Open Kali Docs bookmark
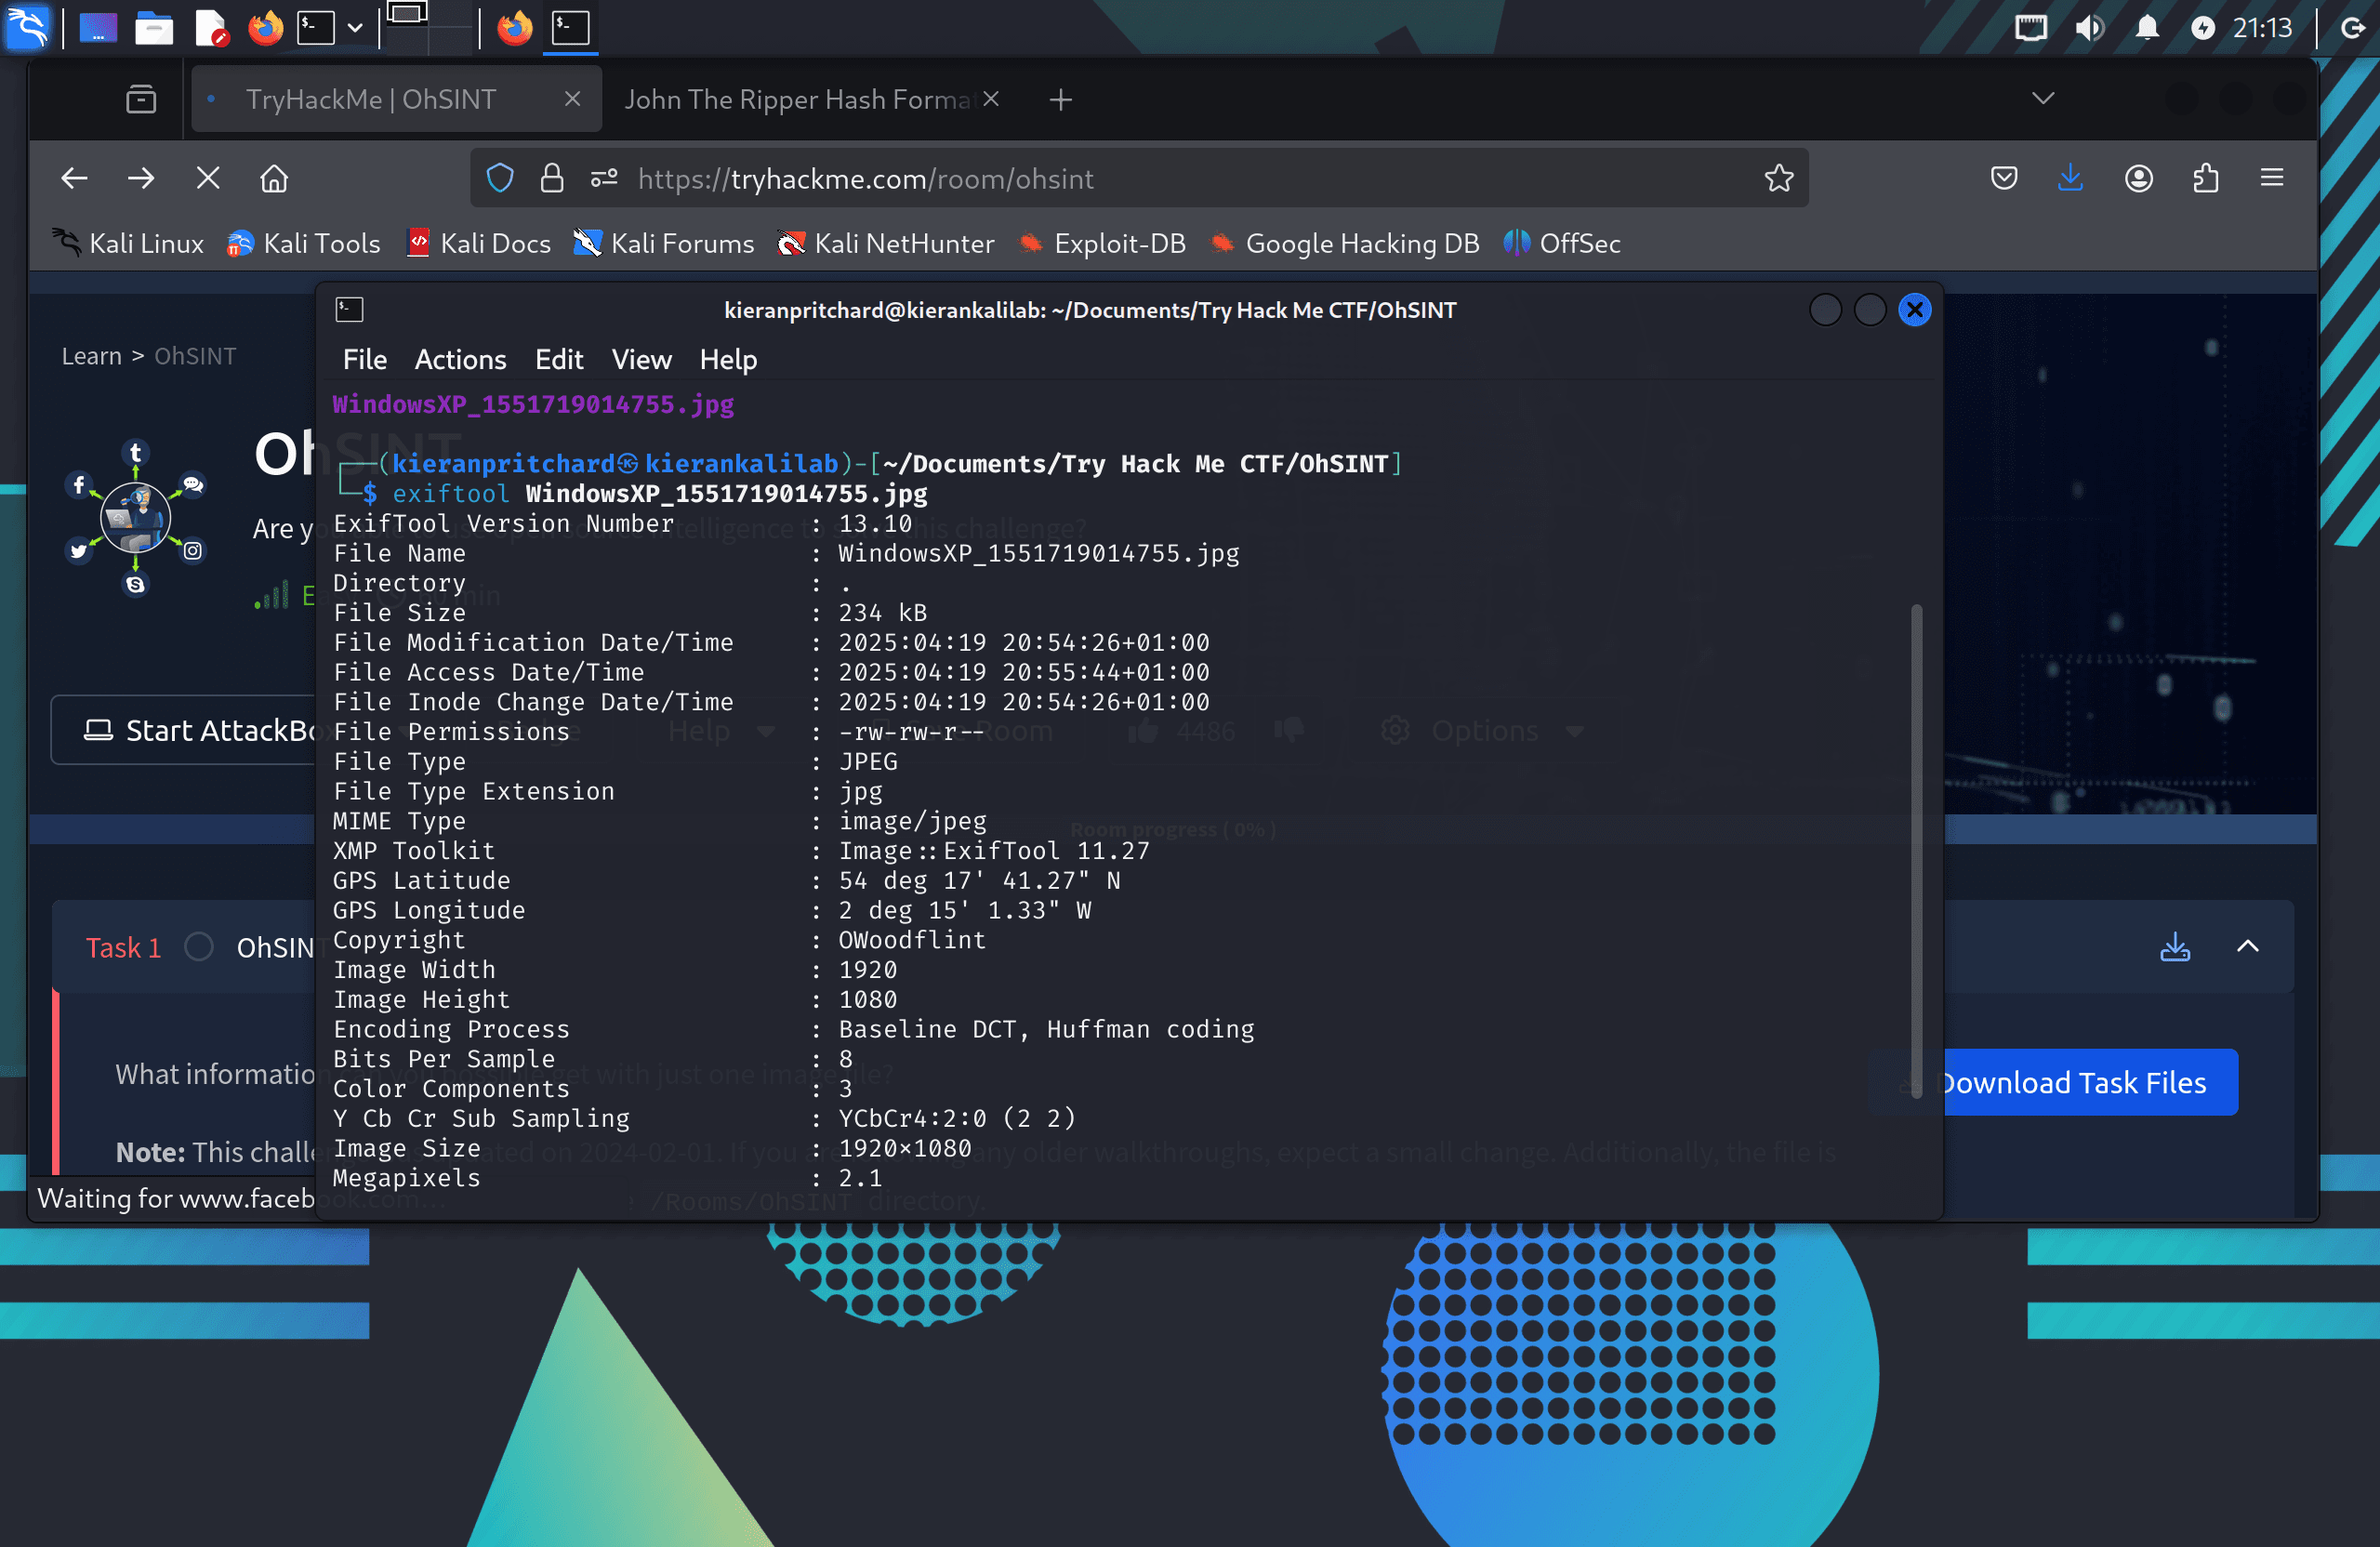This screenshot has height=1547, width=2380. pyautogui.click(x=479, y=243)
